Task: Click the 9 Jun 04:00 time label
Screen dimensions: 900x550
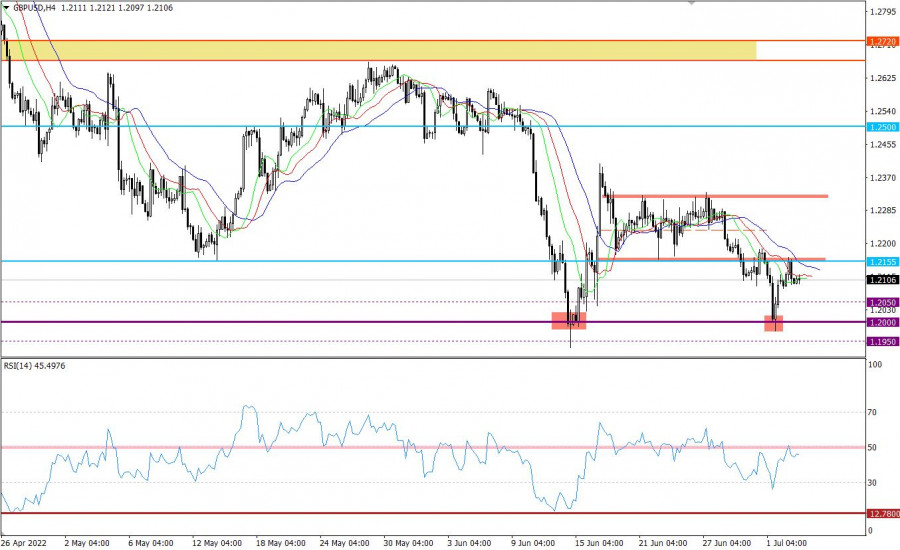Action: coord(533,543)
